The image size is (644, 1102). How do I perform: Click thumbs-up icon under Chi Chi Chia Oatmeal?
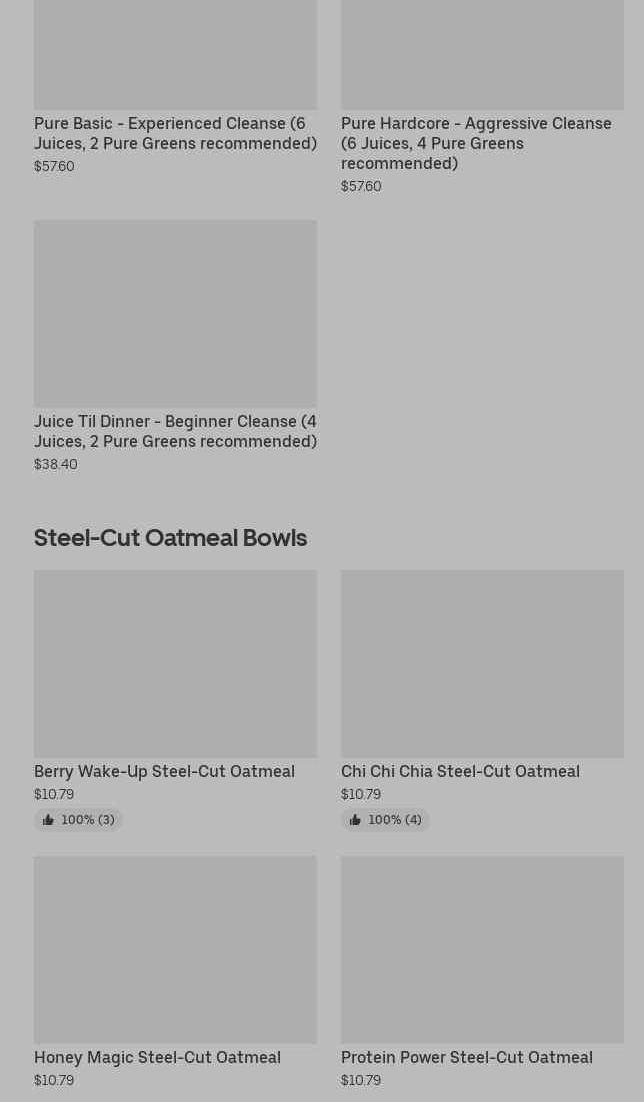point(355,820)
